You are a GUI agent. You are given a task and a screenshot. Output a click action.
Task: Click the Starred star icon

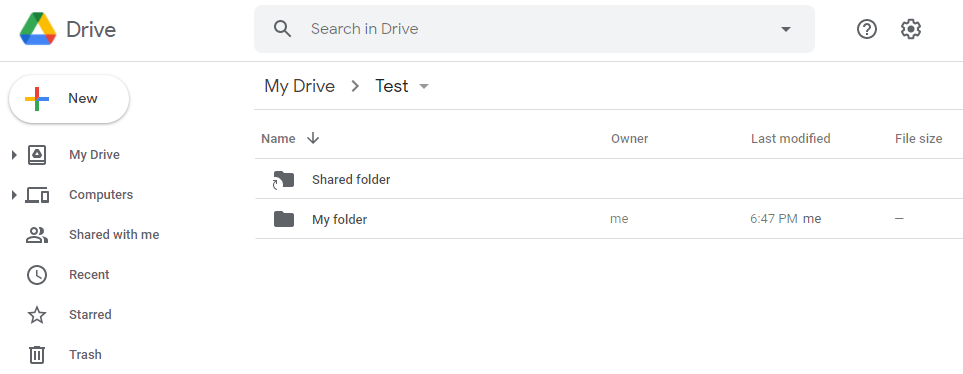[x=37, y=315]
